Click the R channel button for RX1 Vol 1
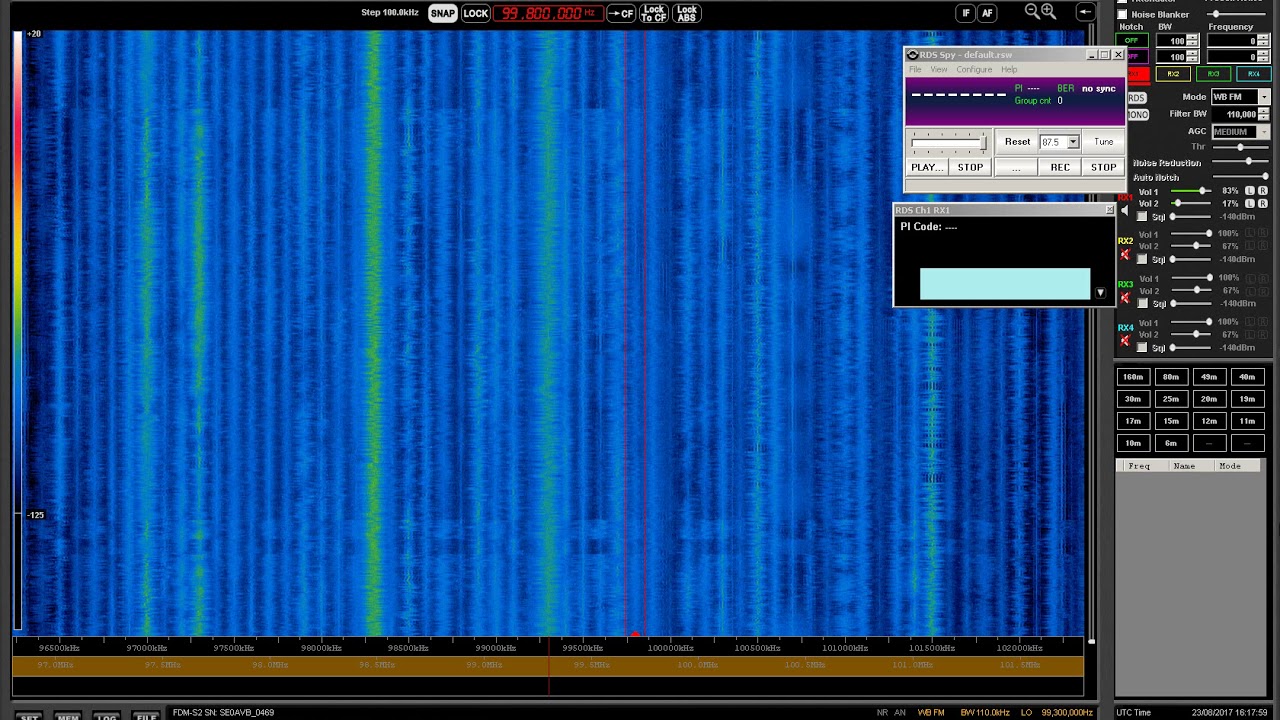1280x720 pixels. point(1262,191)
